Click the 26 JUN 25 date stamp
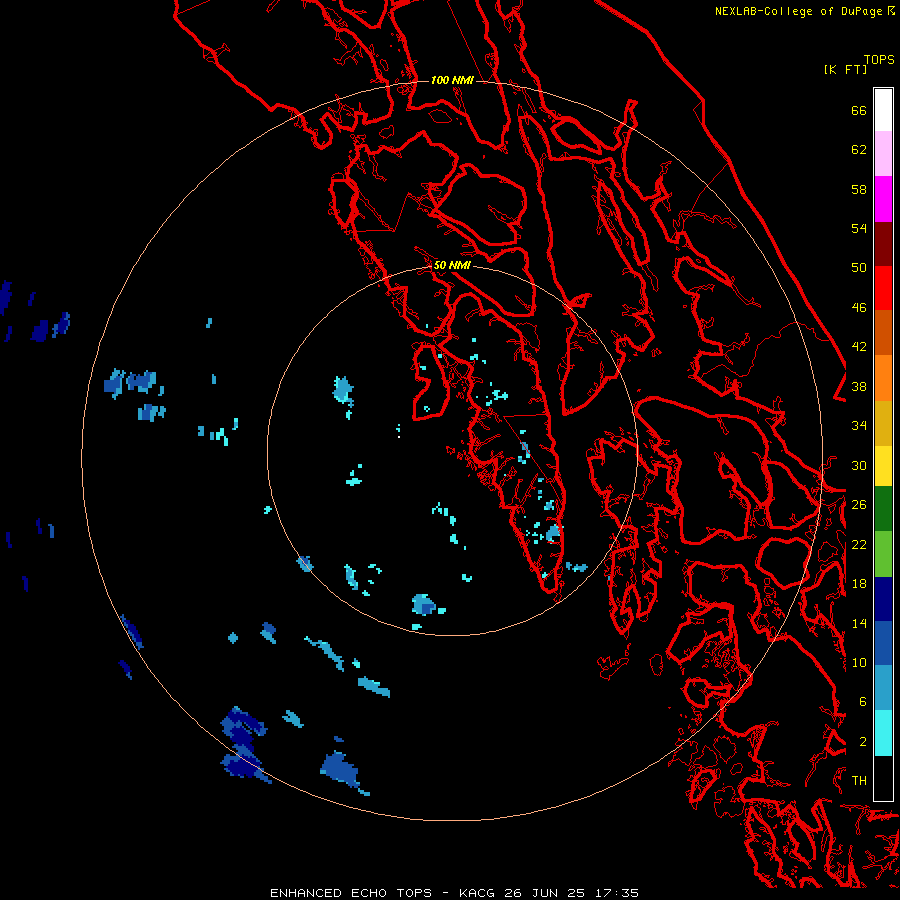The width and height of the screenshot is (900, 900). pos(544,893)
